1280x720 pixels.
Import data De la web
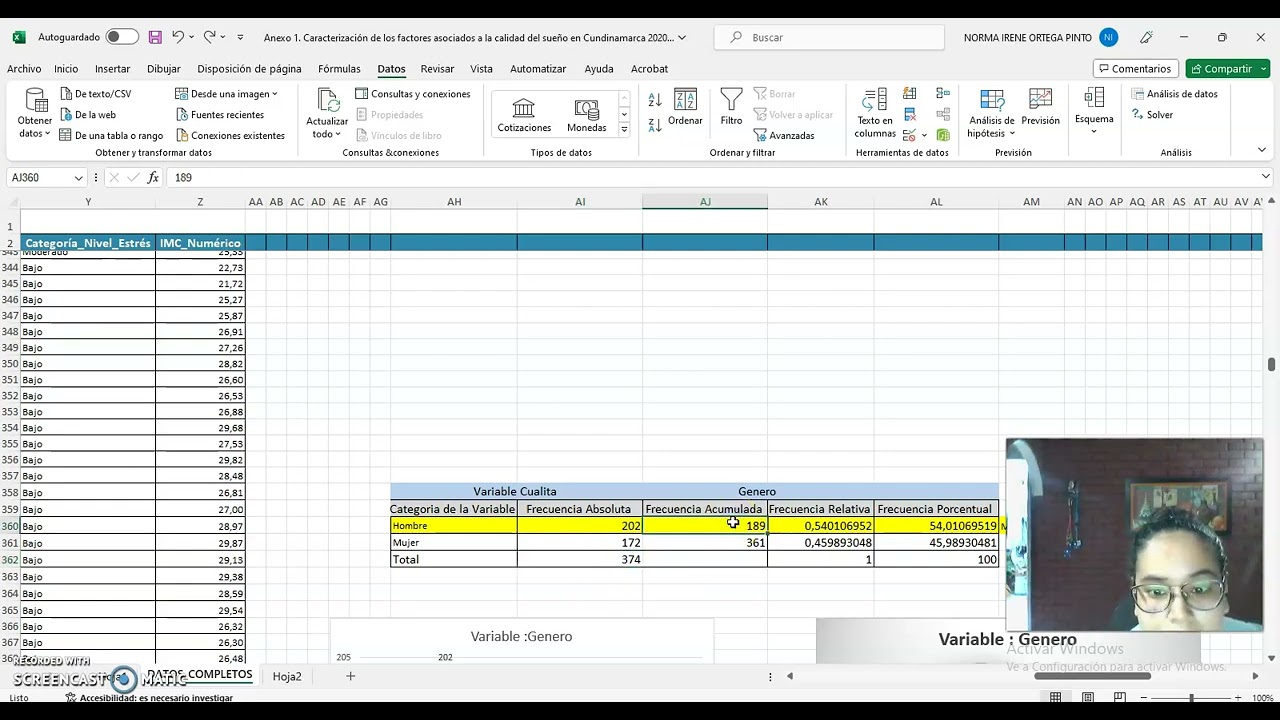(87, 115)
